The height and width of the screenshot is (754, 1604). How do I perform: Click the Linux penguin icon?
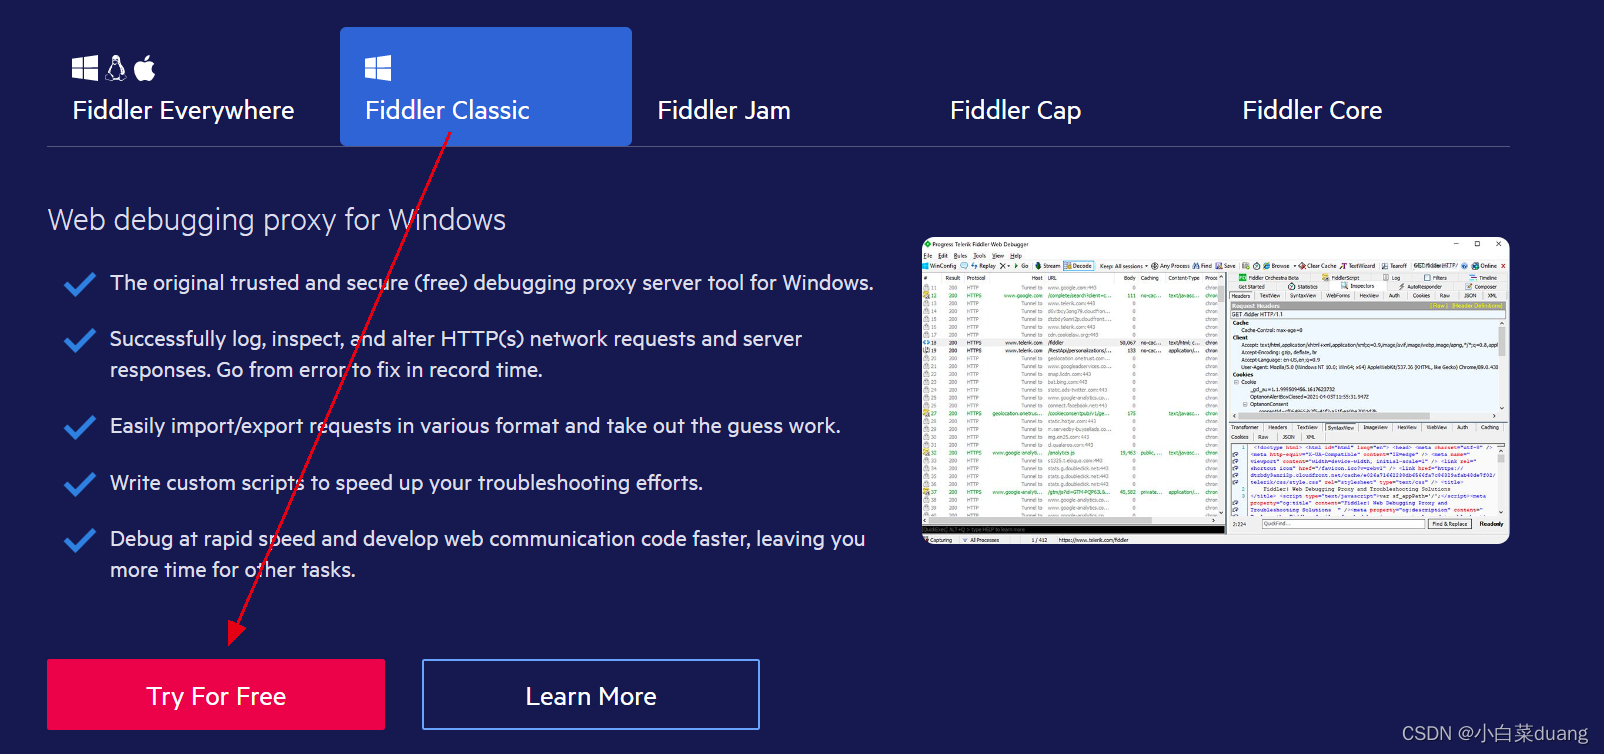tap(116, 68)
